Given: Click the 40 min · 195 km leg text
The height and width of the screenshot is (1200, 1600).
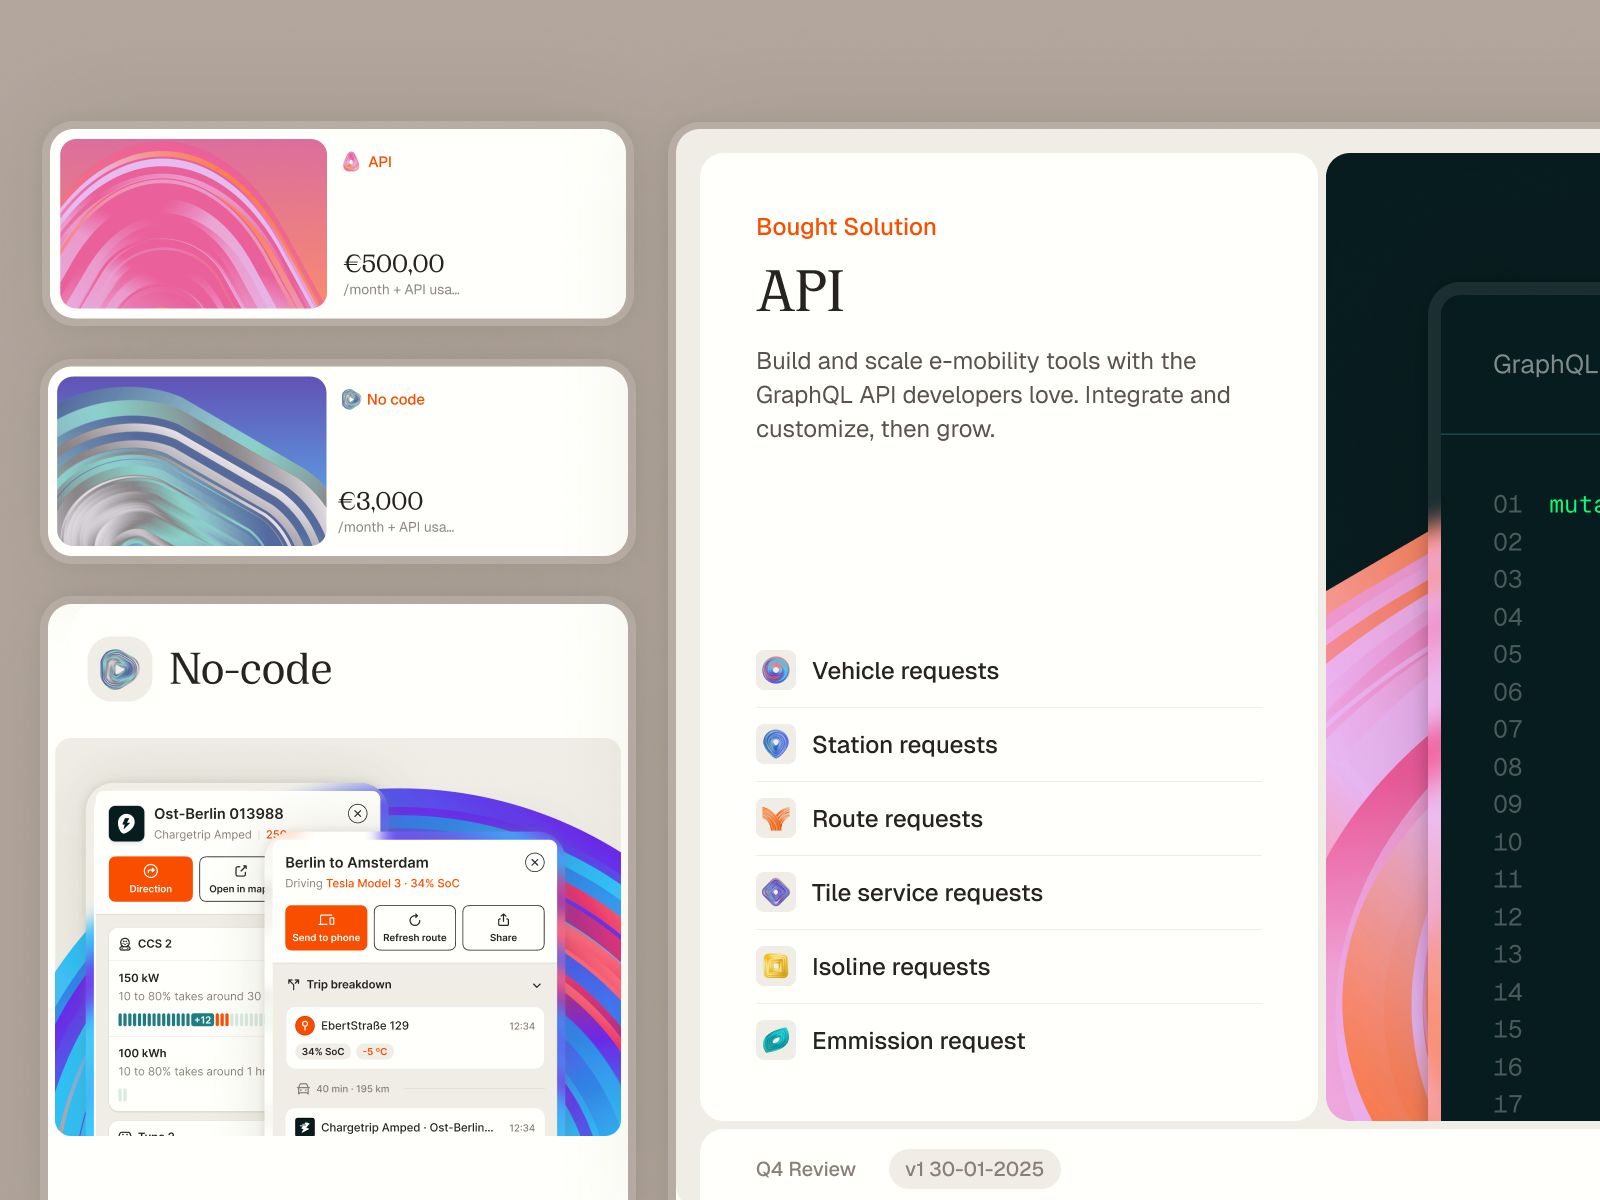Looking at the screenshot, I should click(353, 1089).
